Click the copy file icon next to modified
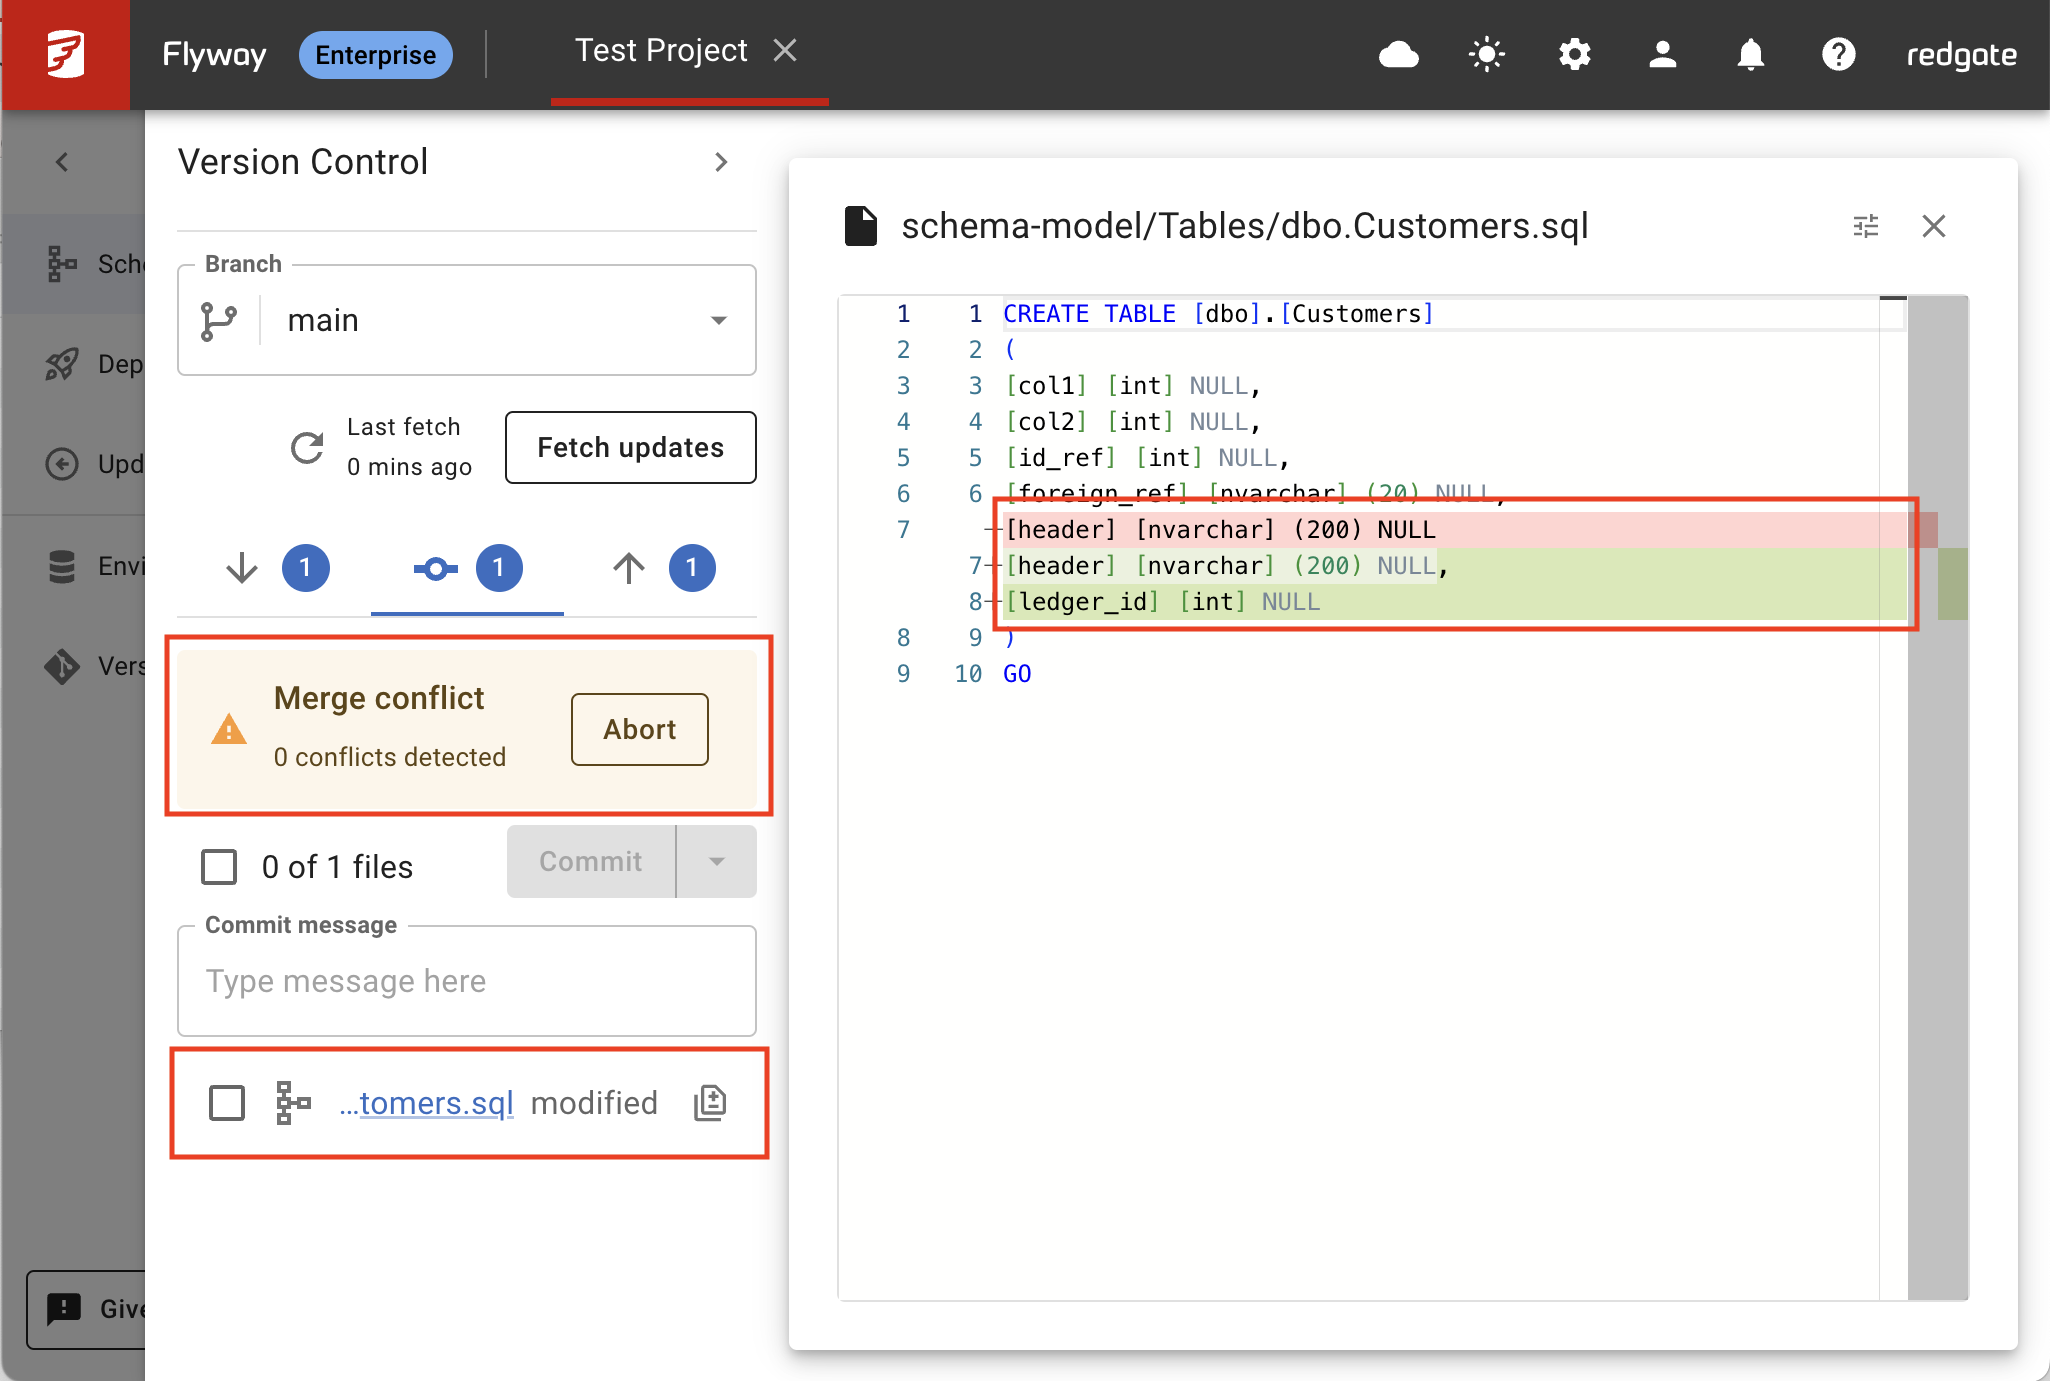This screenshot has height=1381, width=2050. (x=710, y=1102)
